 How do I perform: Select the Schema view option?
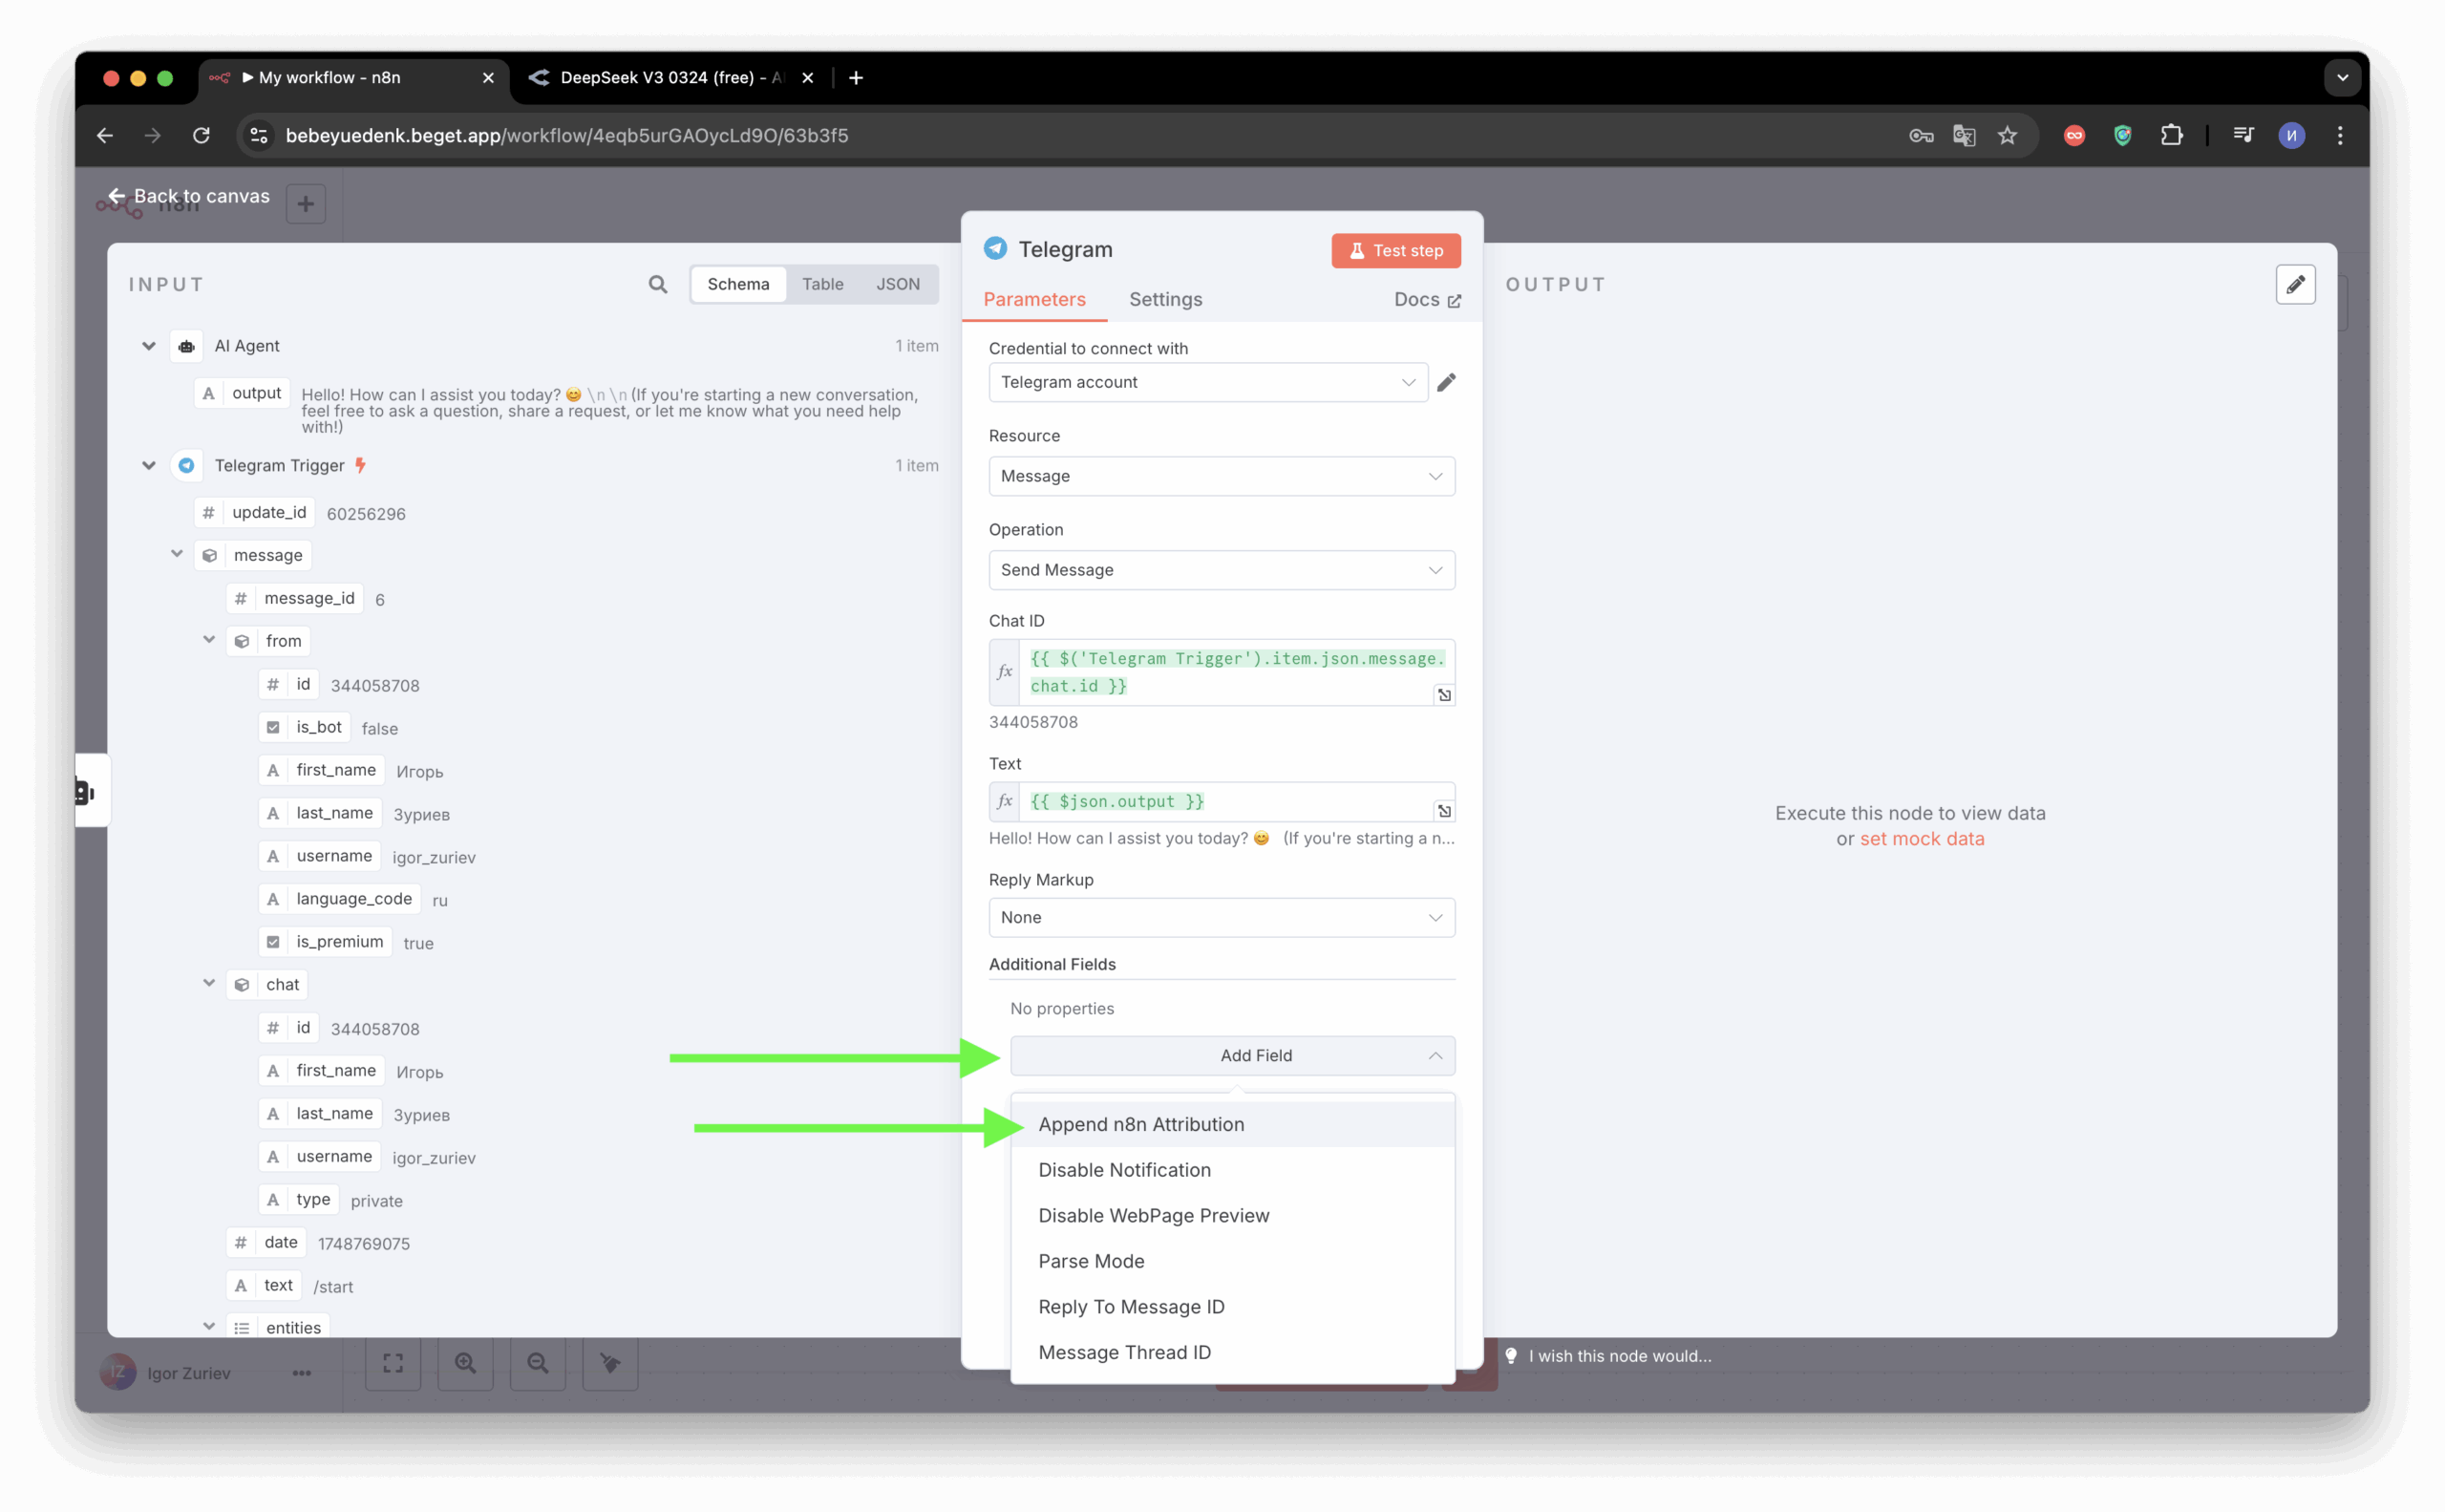point(738,284)
